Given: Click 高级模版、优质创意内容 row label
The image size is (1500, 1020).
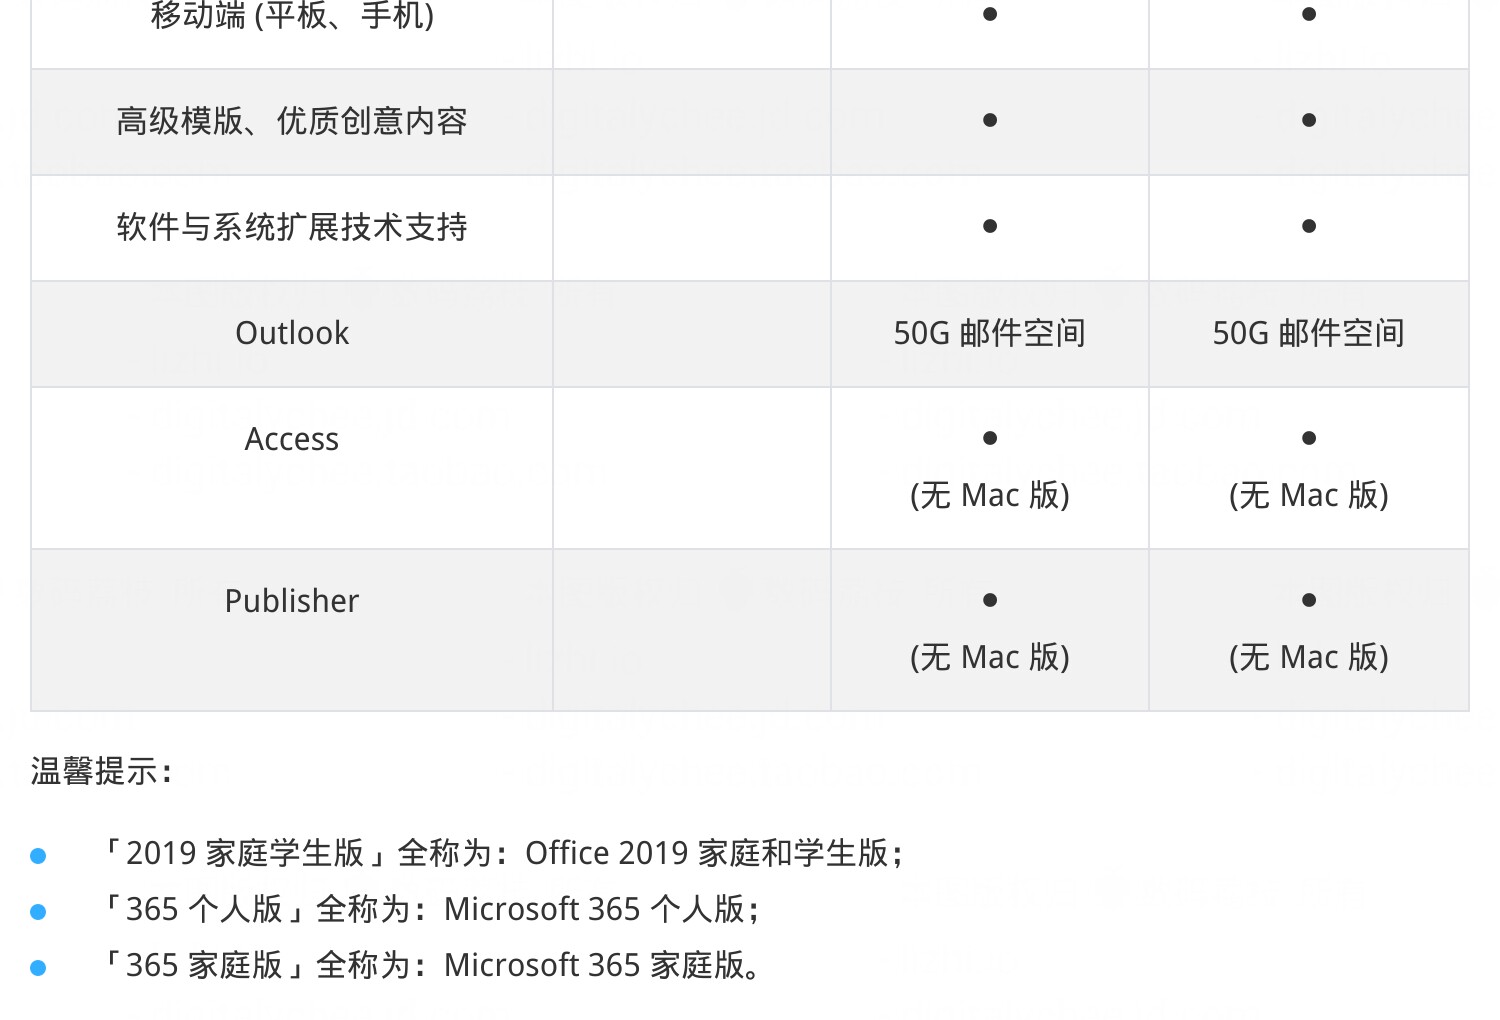Looking at the screenshot, I should [x=292, y=121].
